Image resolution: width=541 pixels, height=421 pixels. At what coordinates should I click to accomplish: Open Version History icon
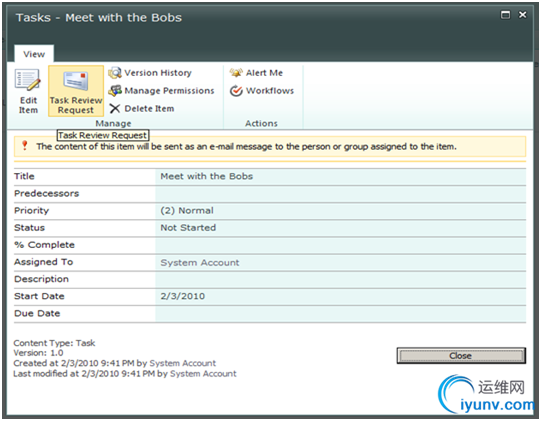click(115, 73)
